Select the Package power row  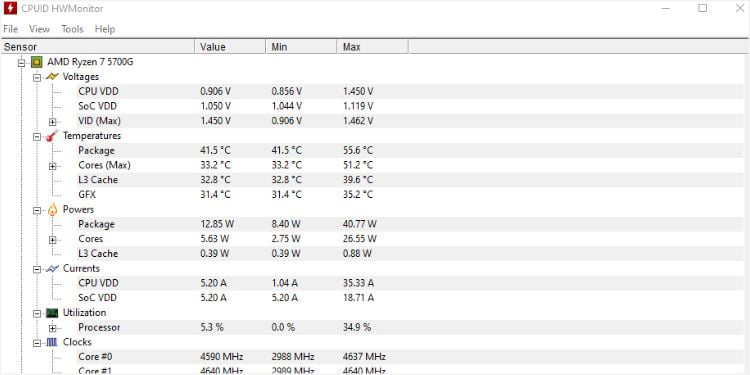pos(410,224)
